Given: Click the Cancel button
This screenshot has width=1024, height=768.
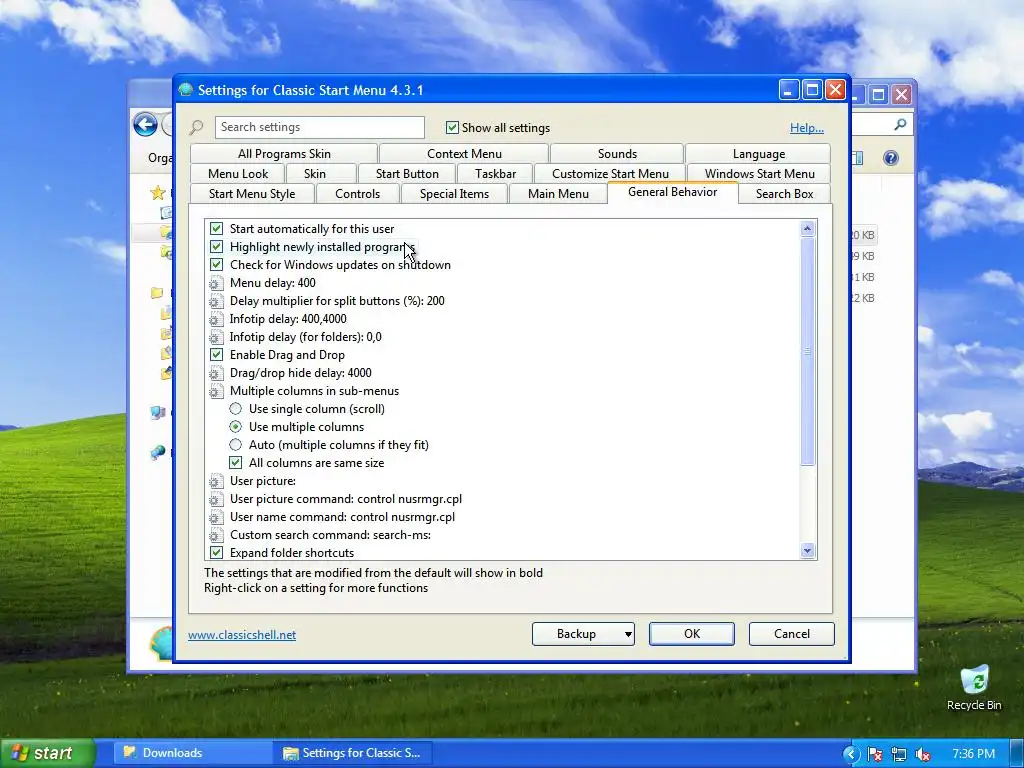Looking at the screenshot, I should pos(792,633).
